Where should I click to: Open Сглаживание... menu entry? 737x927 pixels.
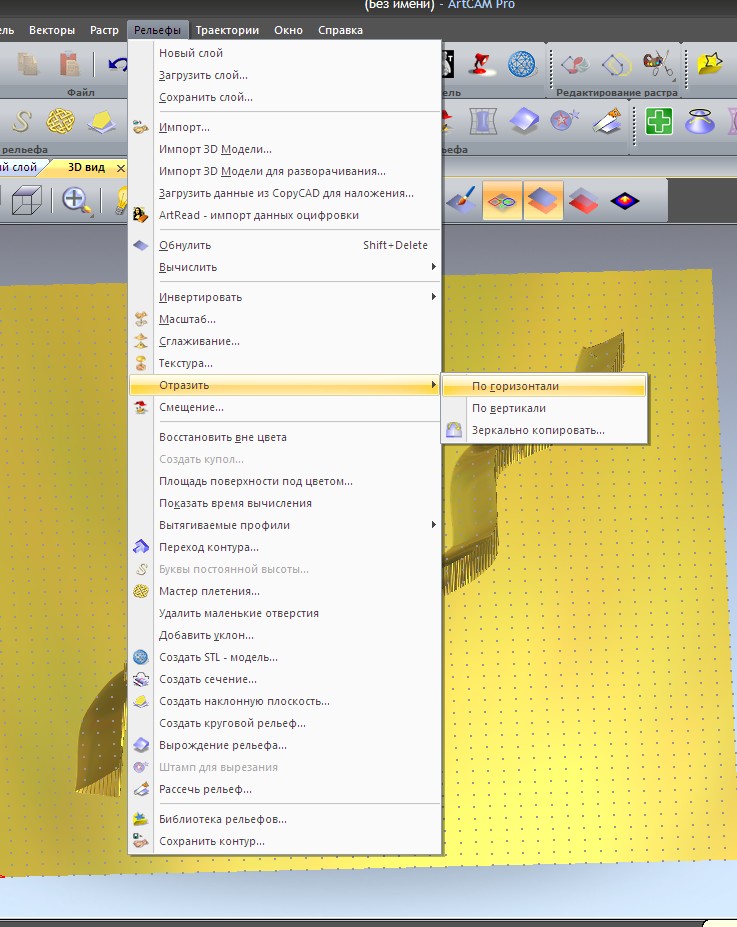click(x=285, y=341)
